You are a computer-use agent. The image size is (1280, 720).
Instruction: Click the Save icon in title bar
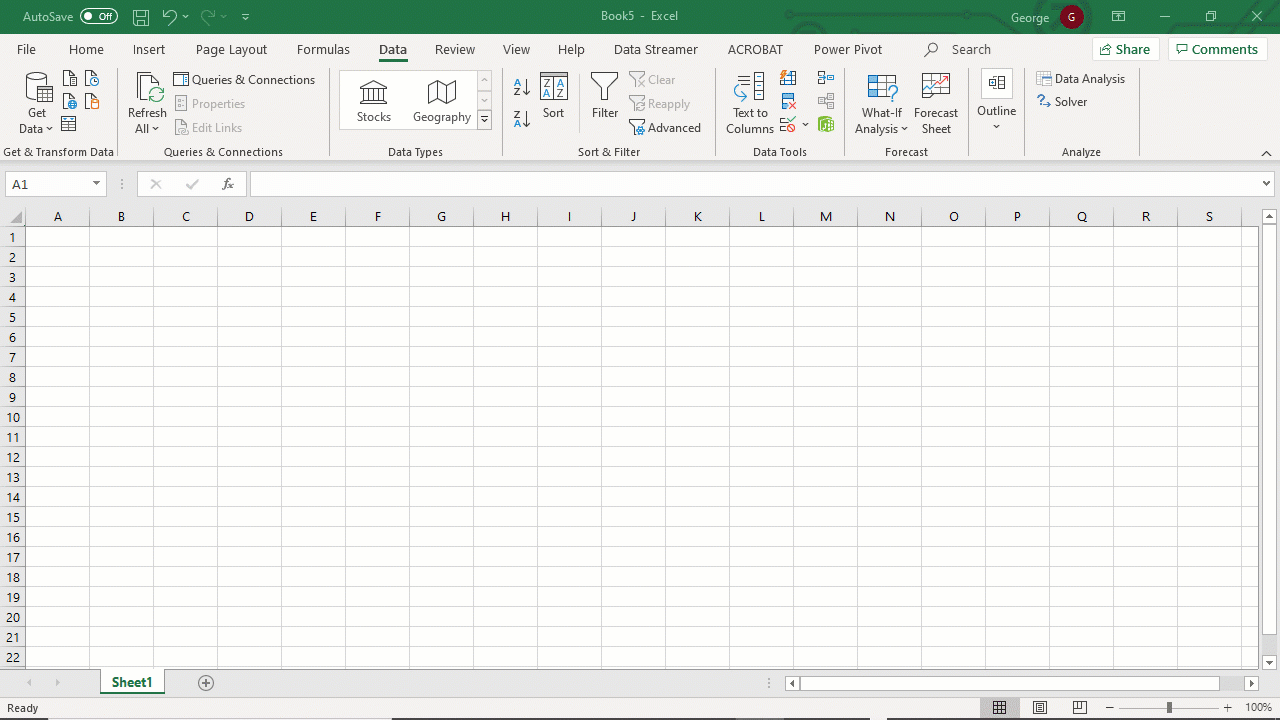point(141,17)
